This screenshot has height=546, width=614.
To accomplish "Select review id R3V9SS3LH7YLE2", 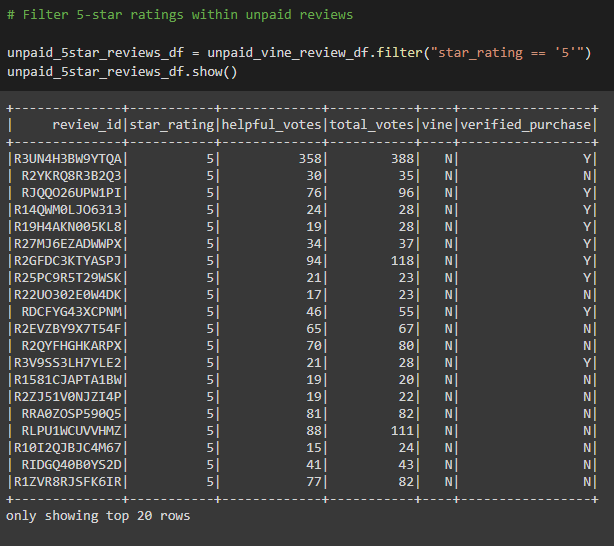I will (x=68, y=363).
